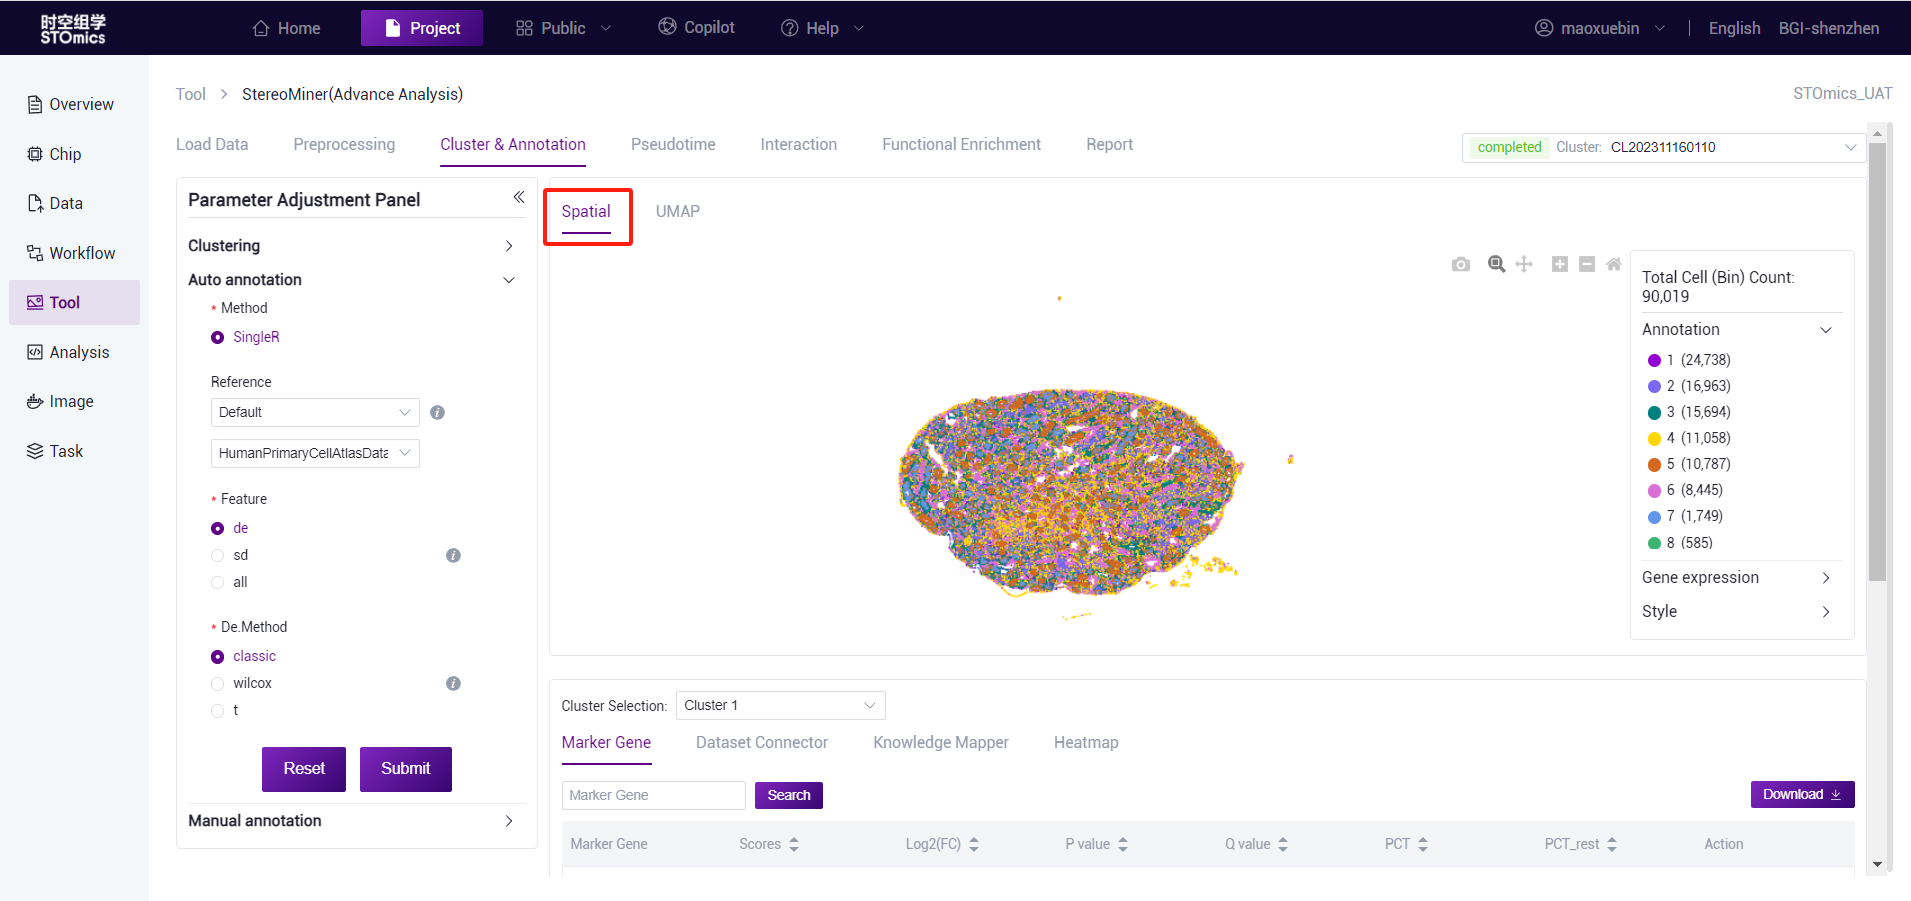Open the Dataset Connector tab

coord(762,742)
